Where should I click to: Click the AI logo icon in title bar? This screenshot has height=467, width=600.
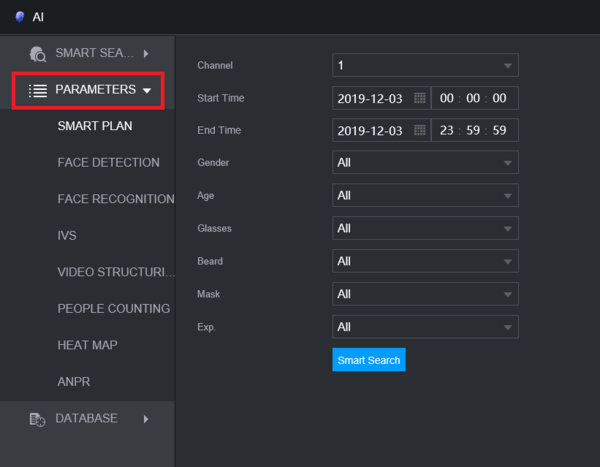tap(20, 17)
